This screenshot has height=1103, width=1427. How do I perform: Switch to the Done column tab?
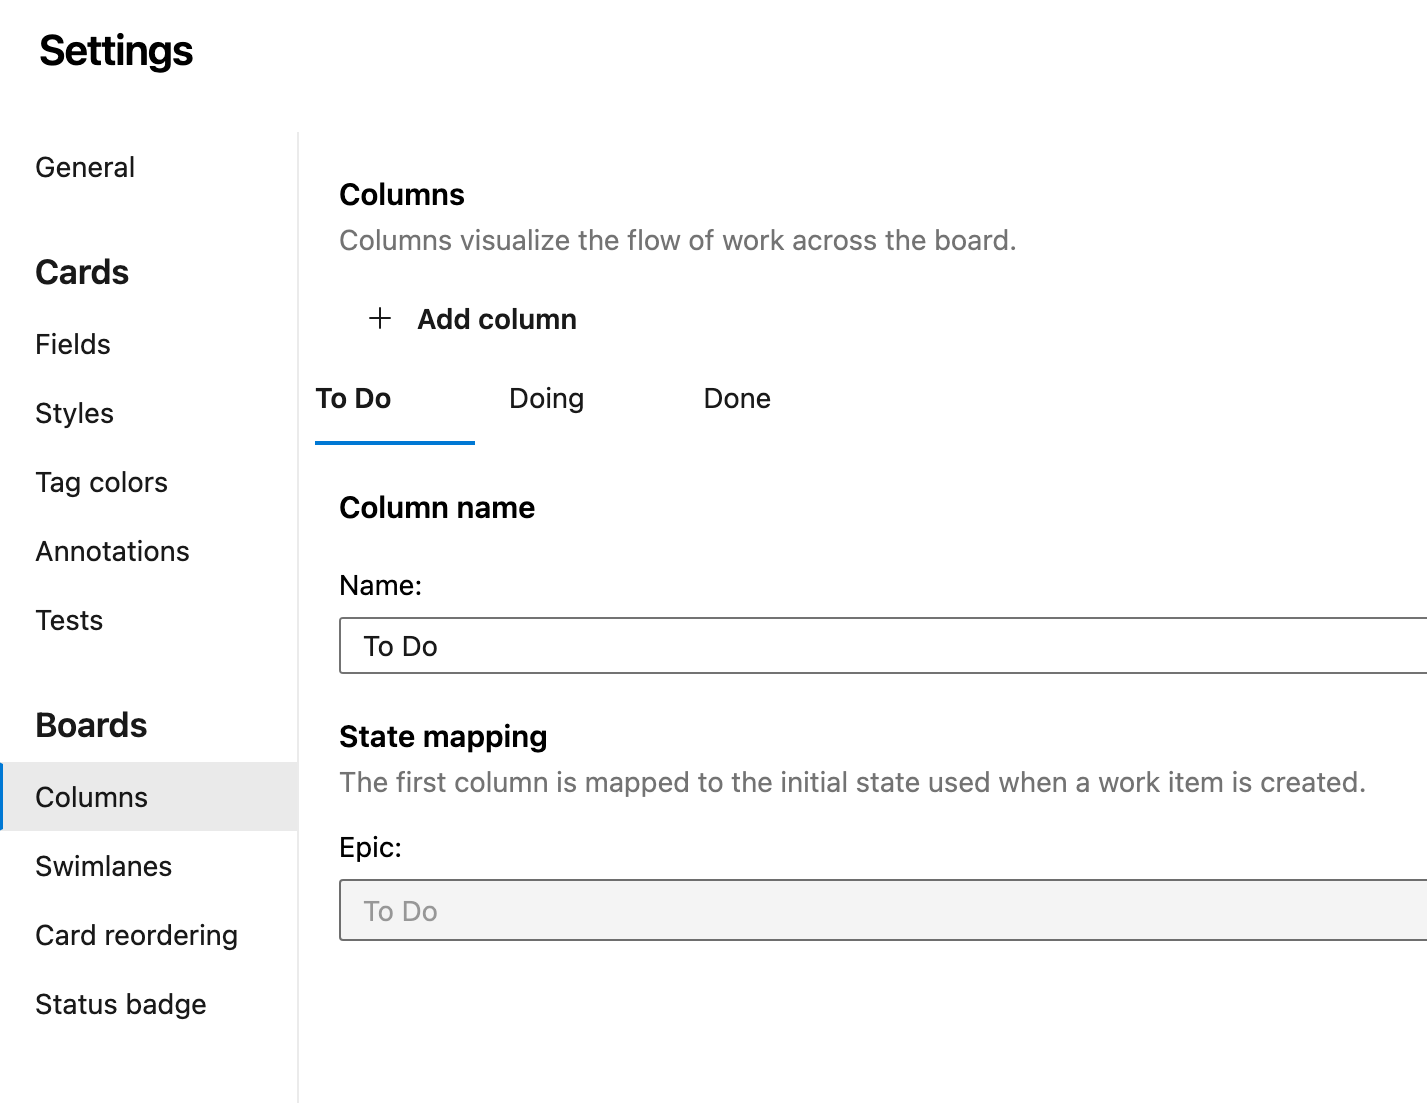[737, 398]
